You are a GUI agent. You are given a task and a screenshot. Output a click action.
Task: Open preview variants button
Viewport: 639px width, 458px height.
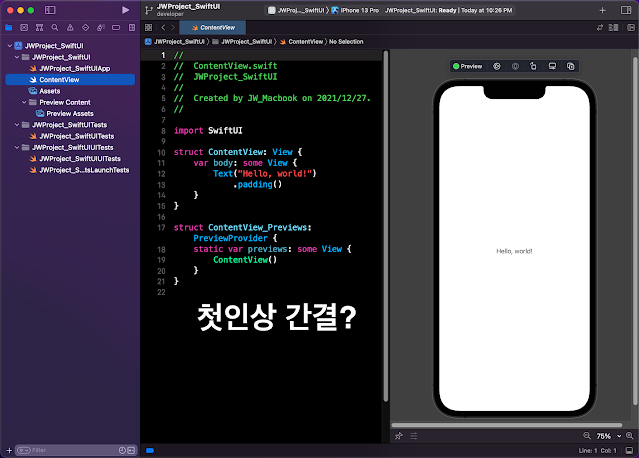point(515,66)
